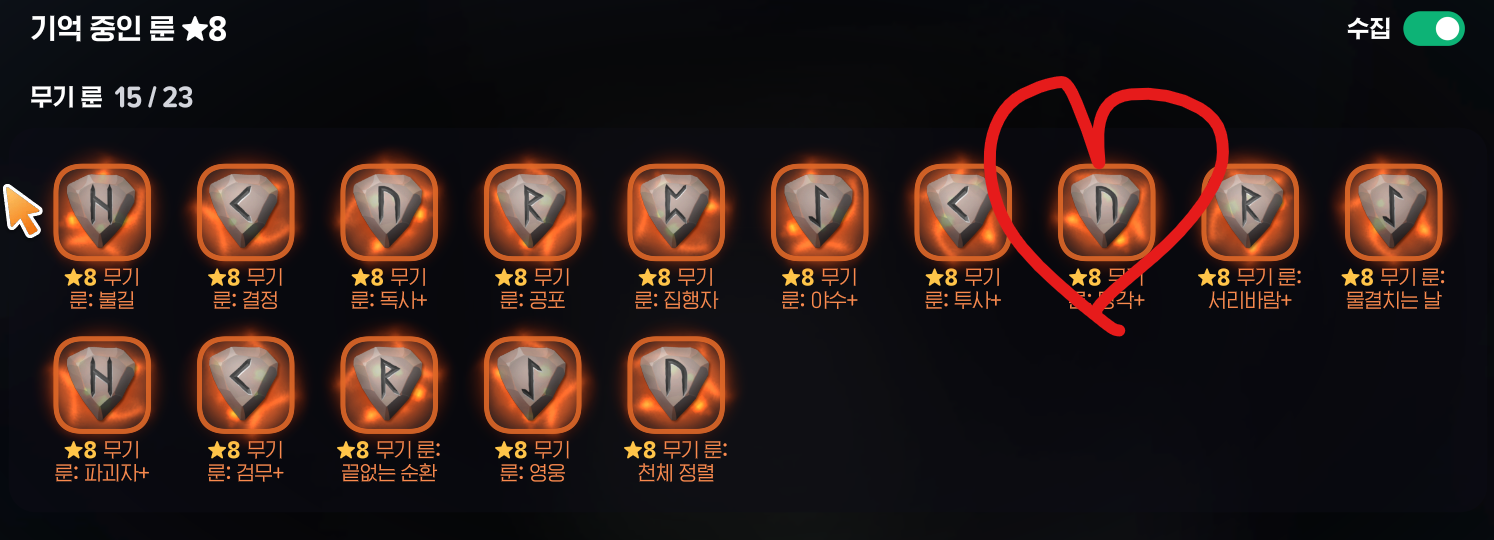Viewport: 1494px width, 540px height.
Task: Select the 천체 정렬 weapon rune icon
Action: tap(676, 385)
